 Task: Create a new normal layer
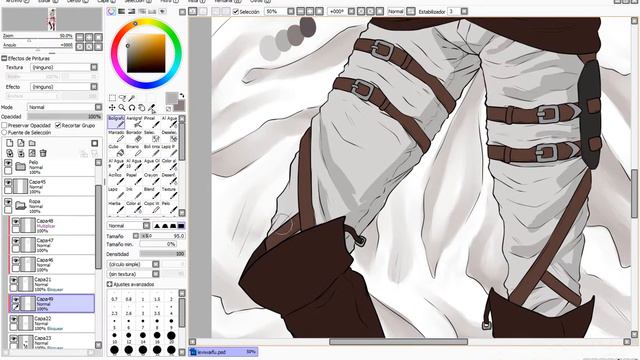pos(9,143)
